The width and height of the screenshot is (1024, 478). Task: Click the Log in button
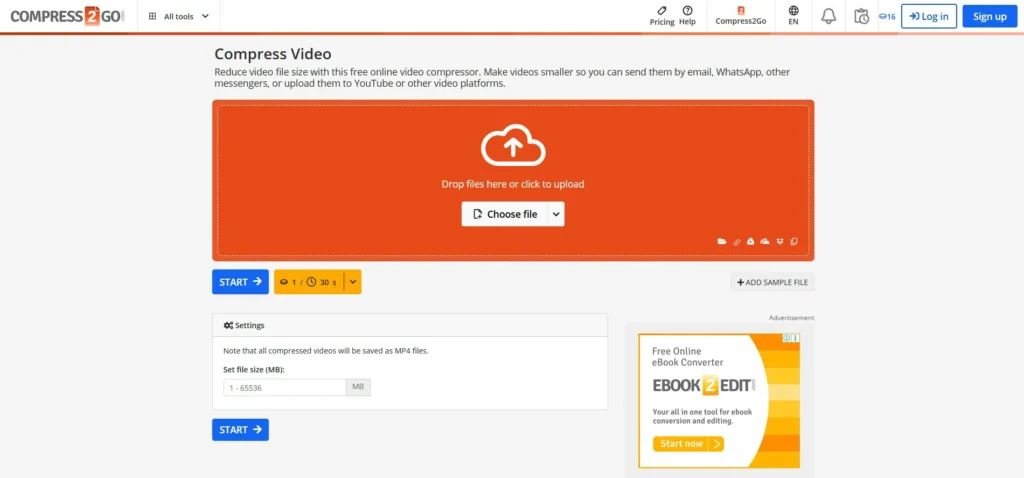[x=928, y=16]
